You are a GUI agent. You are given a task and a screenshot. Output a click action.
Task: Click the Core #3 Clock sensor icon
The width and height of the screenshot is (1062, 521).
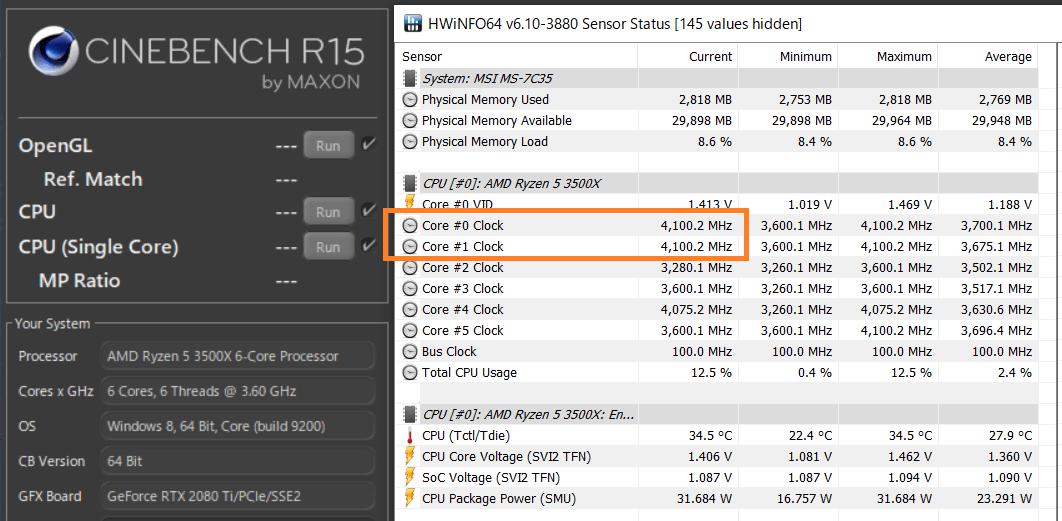point(410,289)
